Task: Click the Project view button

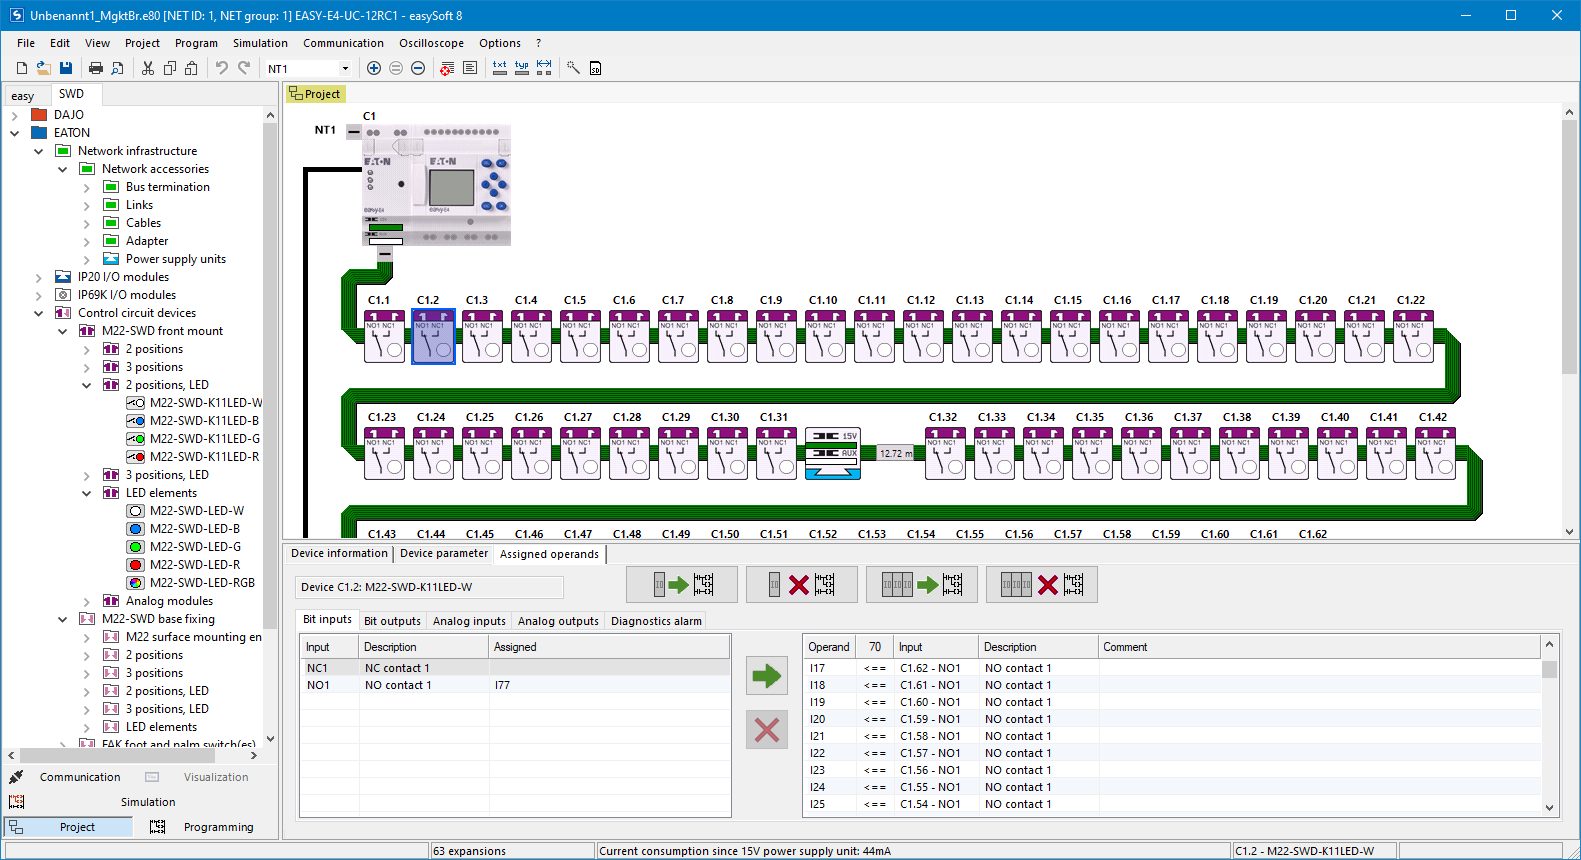Action: coord(68,827)
